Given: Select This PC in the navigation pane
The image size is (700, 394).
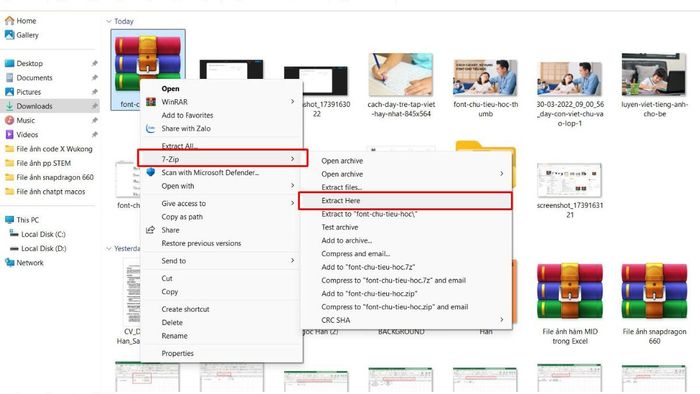Looking at the screenshot, I should (x=27, y=220).
